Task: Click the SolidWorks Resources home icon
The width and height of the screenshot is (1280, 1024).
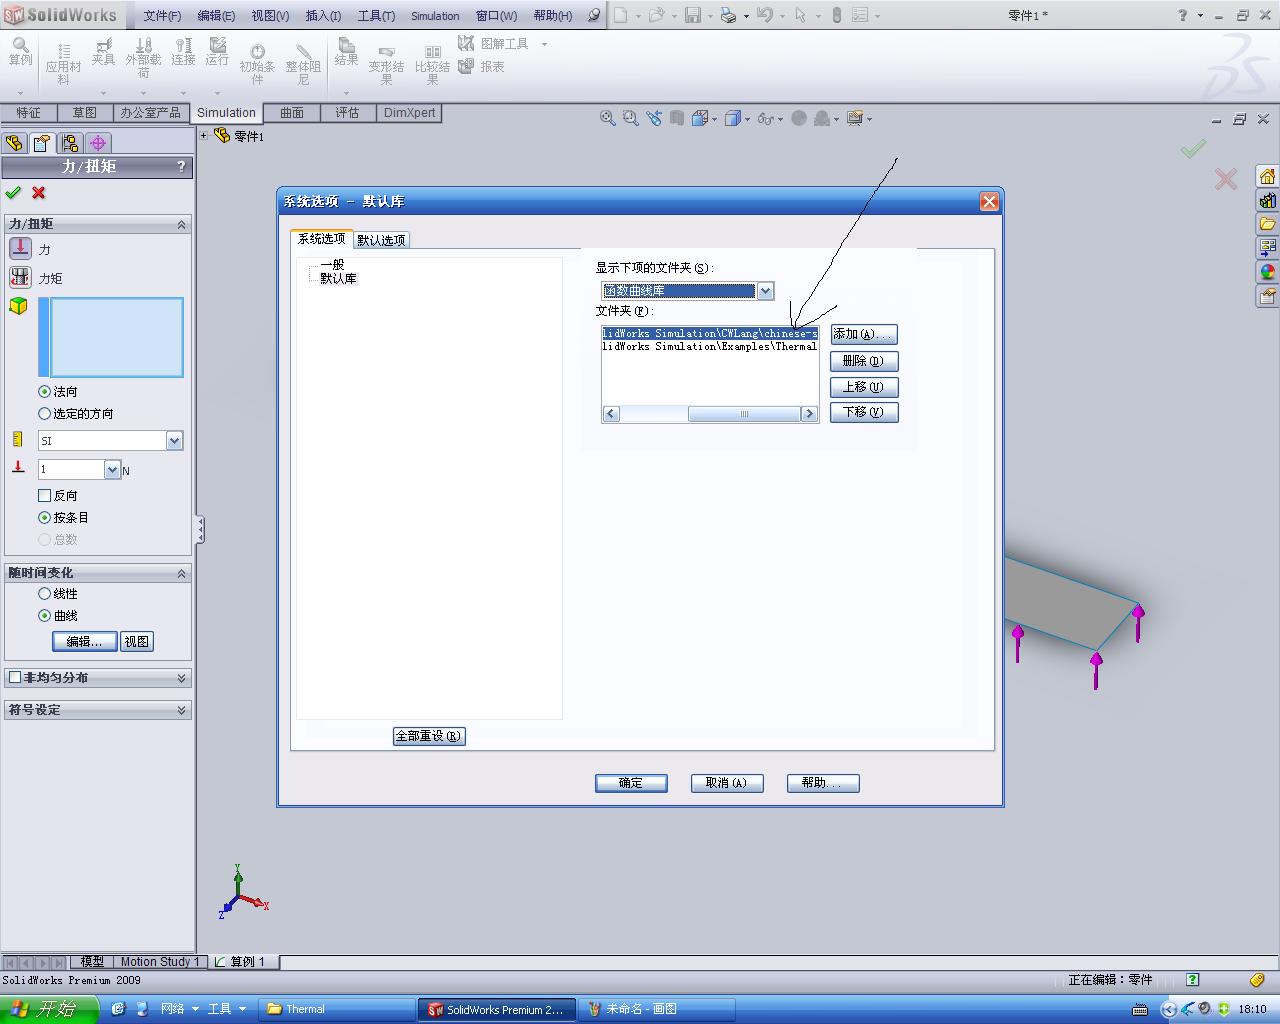Action: coord(1268,176)
